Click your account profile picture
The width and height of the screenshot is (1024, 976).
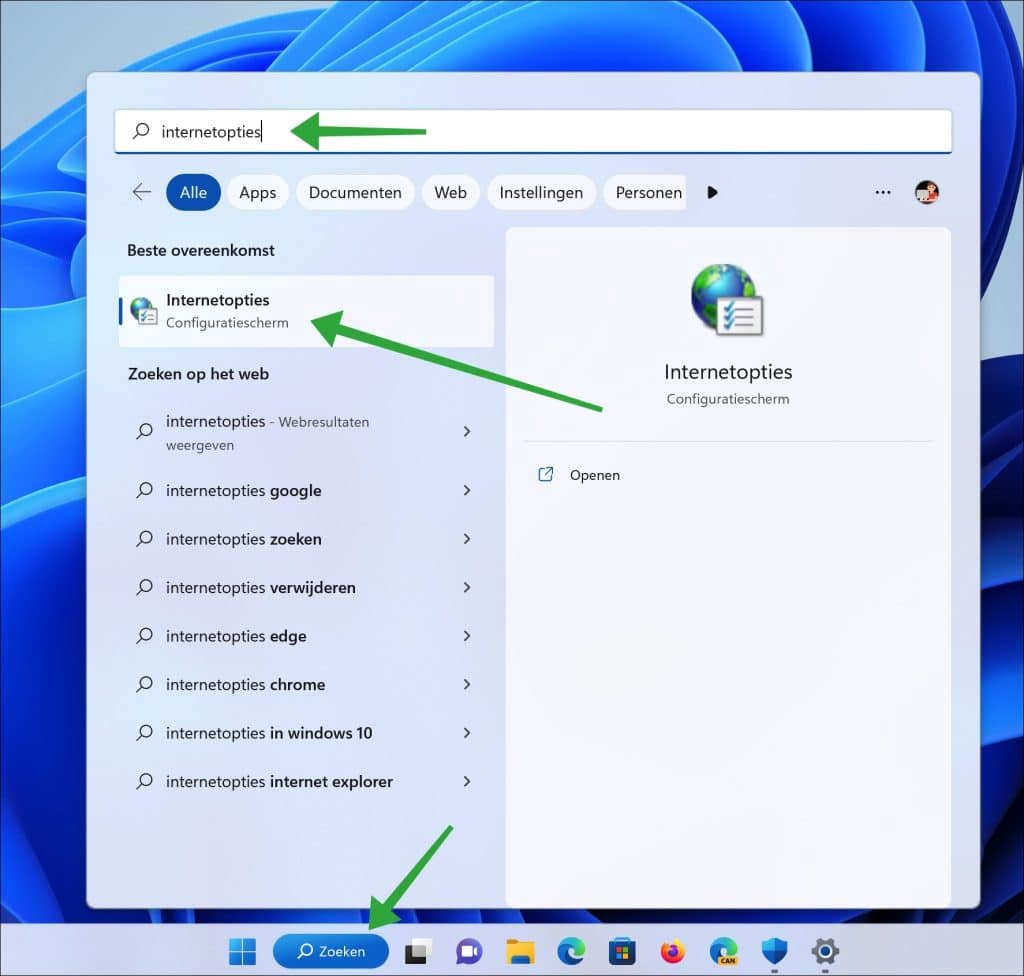[927, 192]
